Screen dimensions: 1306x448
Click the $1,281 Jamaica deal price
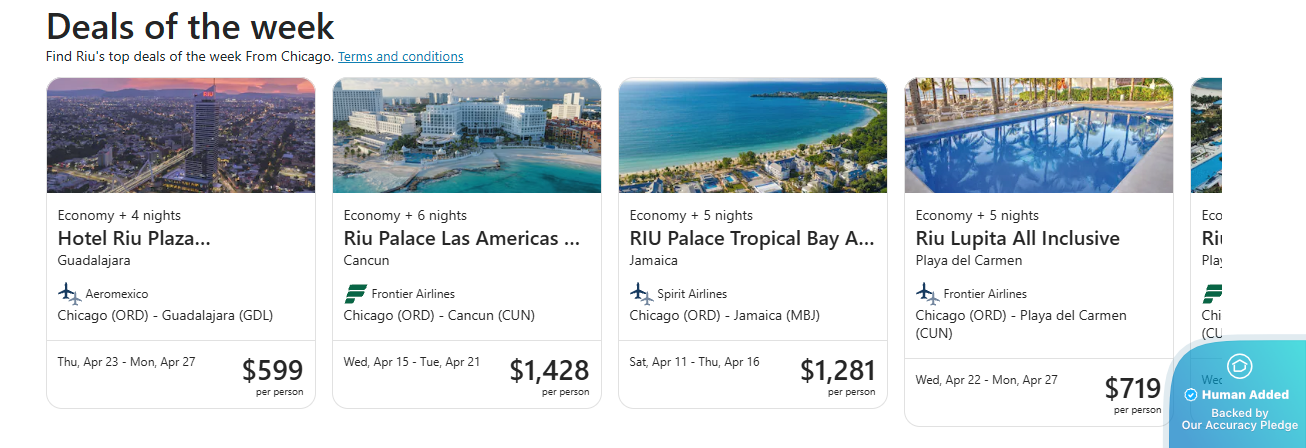837,371
